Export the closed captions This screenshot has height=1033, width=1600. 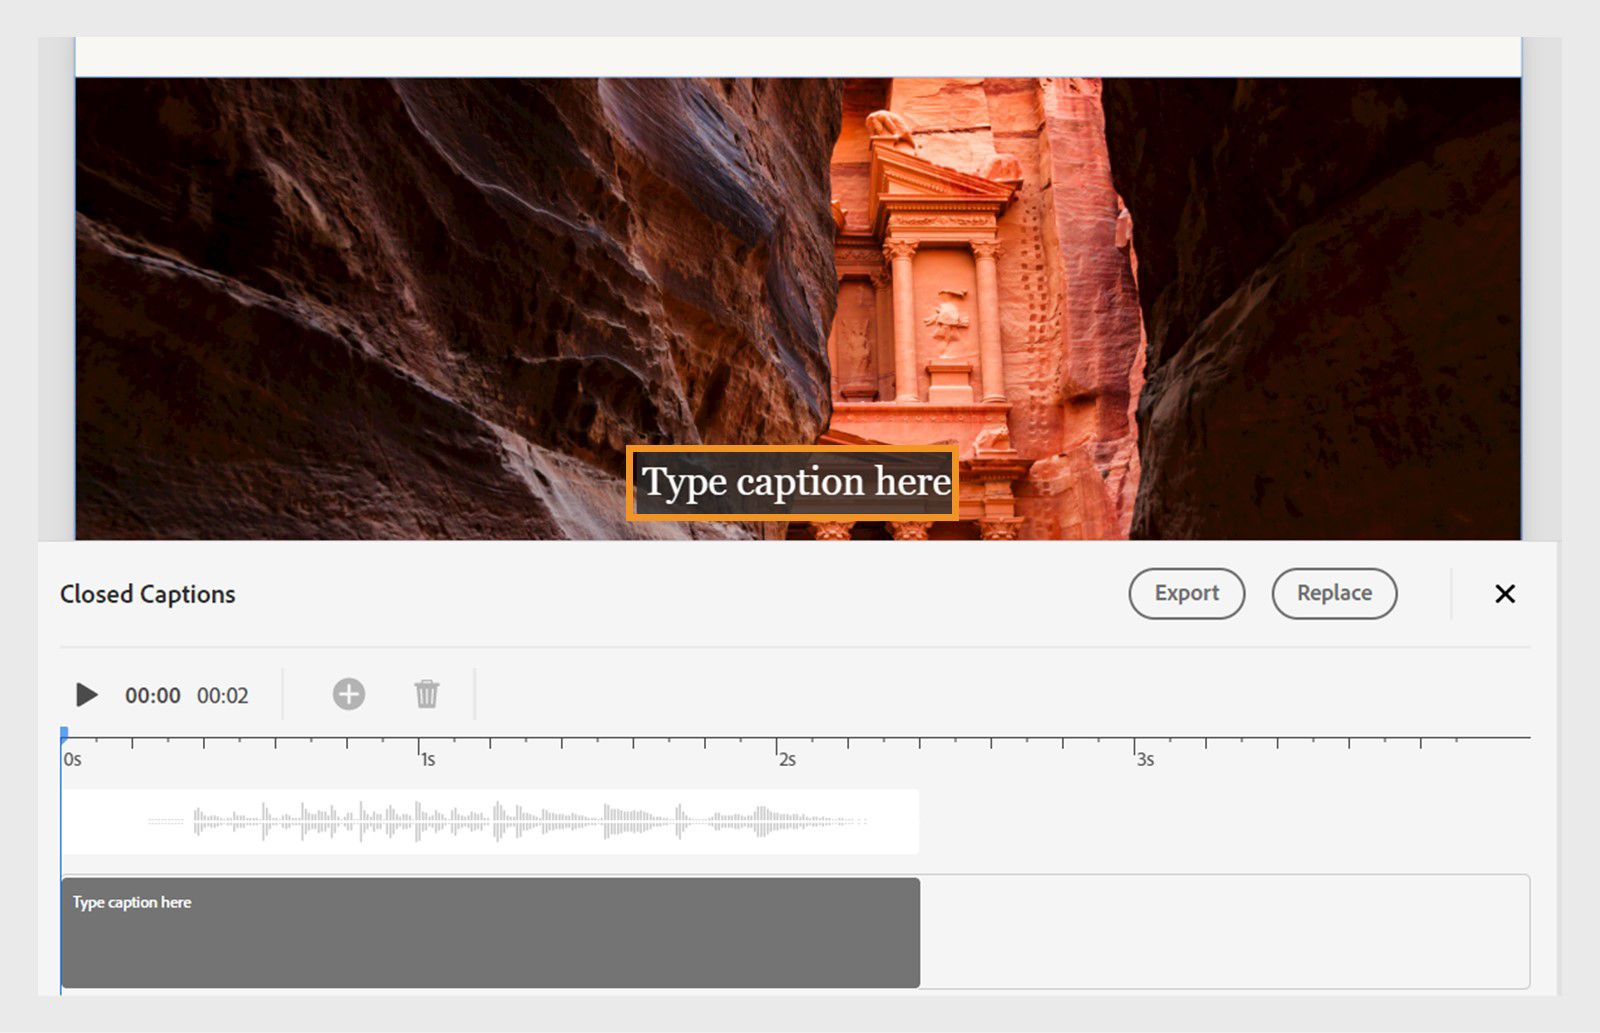[1186, 593]
